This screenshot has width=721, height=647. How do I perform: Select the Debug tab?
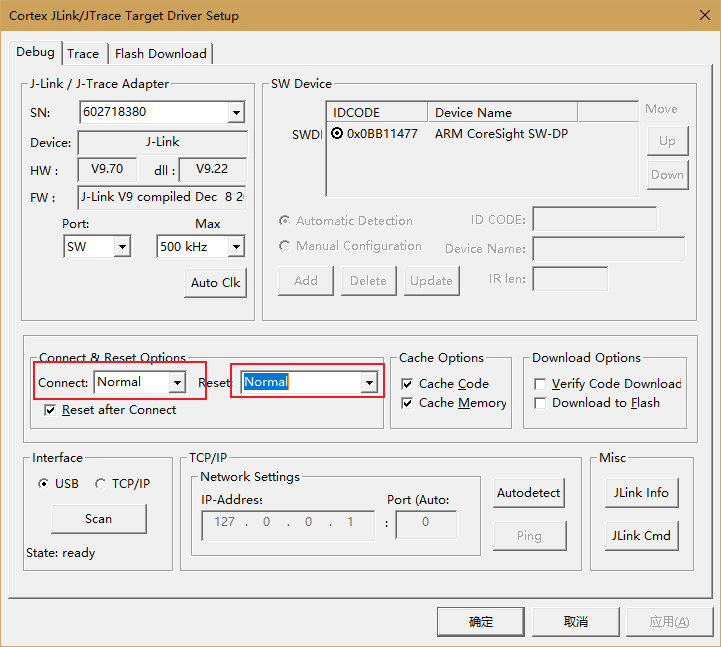[x=35, y=52]
